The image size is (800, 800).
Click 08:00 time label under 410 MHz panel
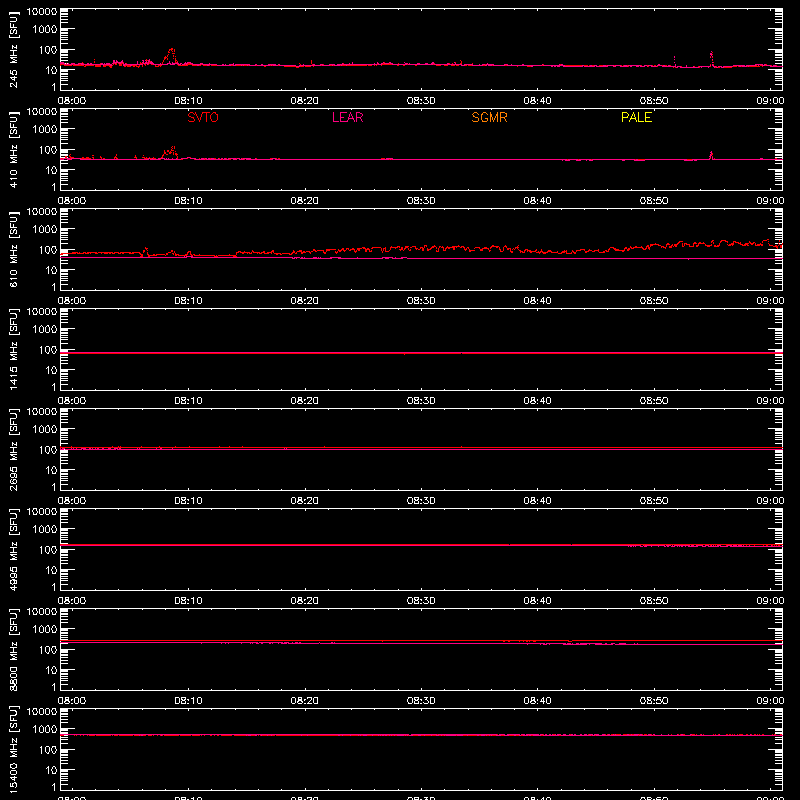(72, 201)
